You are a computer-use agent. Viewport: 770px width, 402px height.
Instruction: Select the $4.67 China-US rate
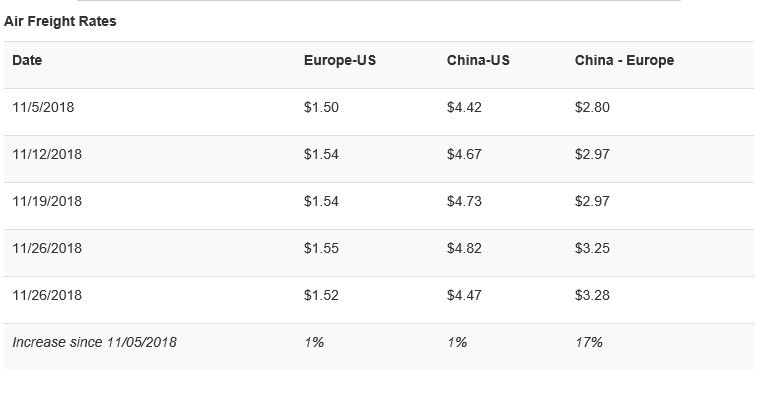tap(464, 154)
